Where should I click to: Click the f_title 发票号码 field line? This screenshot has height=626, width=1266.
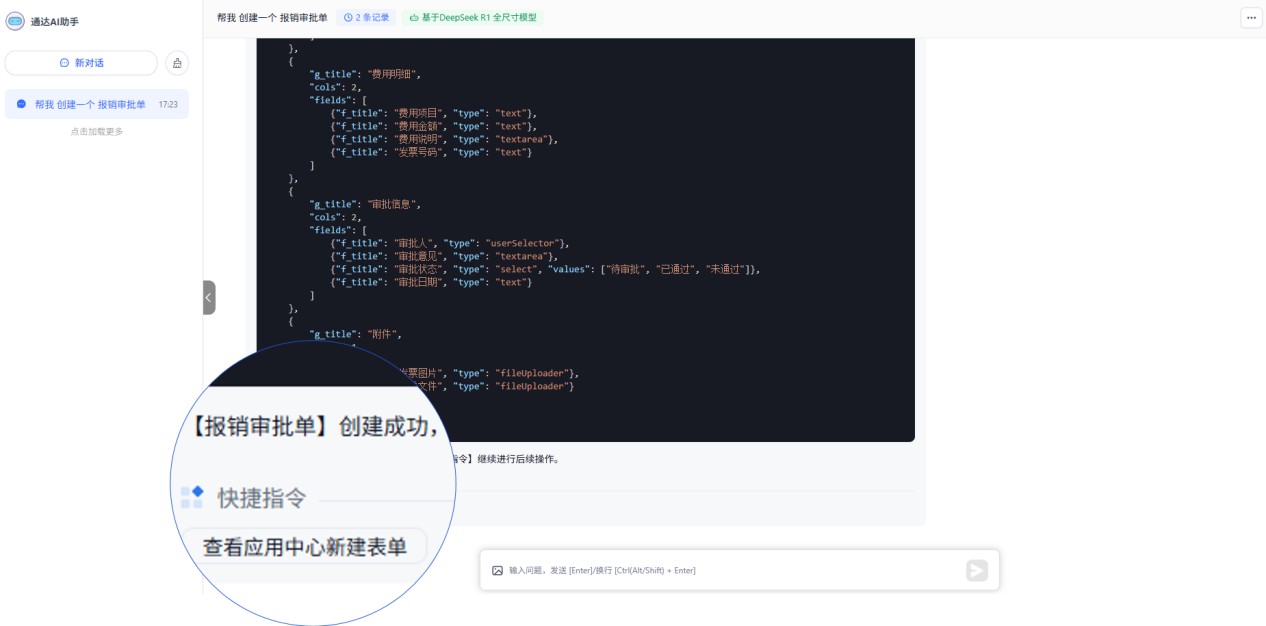pos(431,152)
